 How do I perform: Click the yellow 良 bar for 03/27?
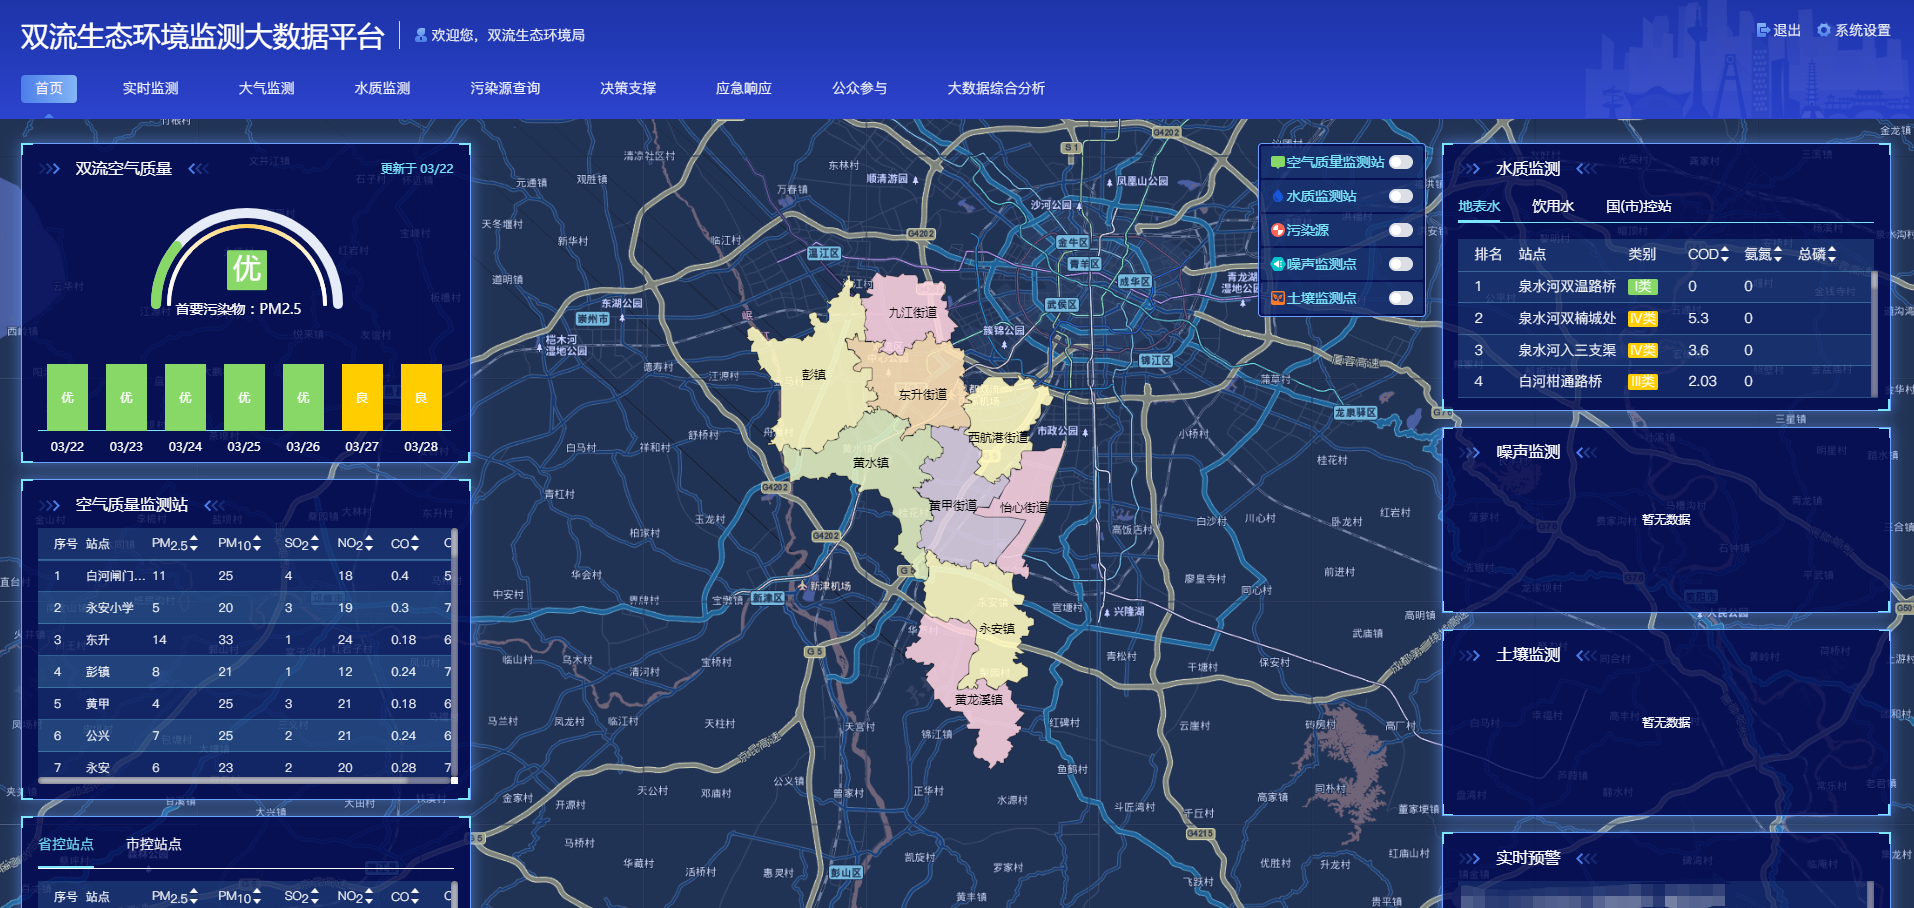(362, 397)
